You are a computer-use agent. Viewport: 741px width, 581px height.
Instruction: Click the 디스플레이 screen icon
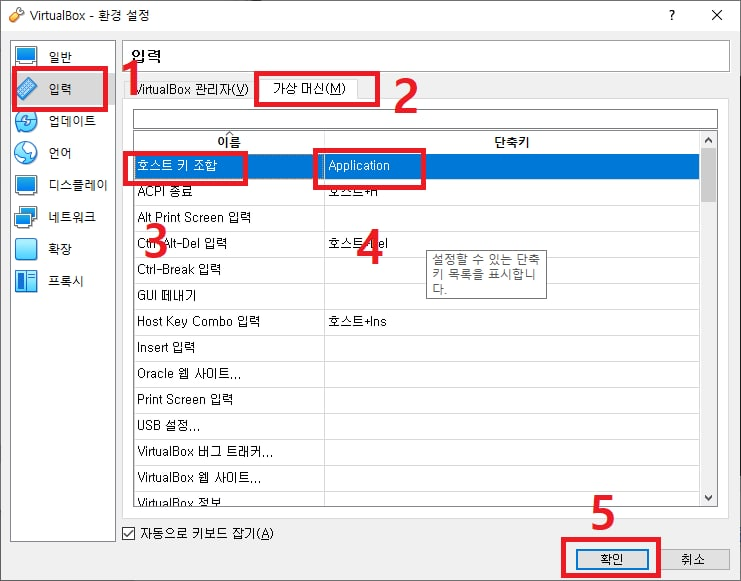click(x=26, y=185)
